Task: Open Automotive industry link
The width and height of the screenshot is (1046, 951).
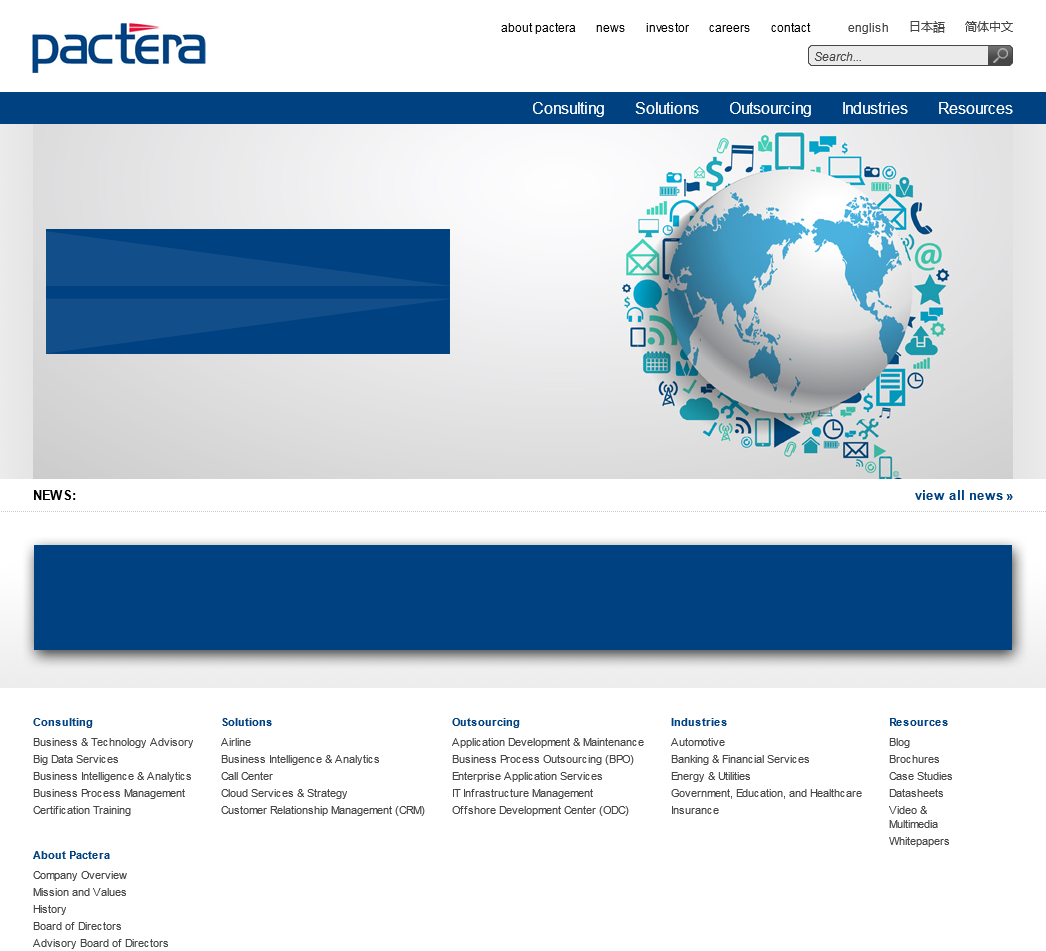Action: (x=697, y=742)
